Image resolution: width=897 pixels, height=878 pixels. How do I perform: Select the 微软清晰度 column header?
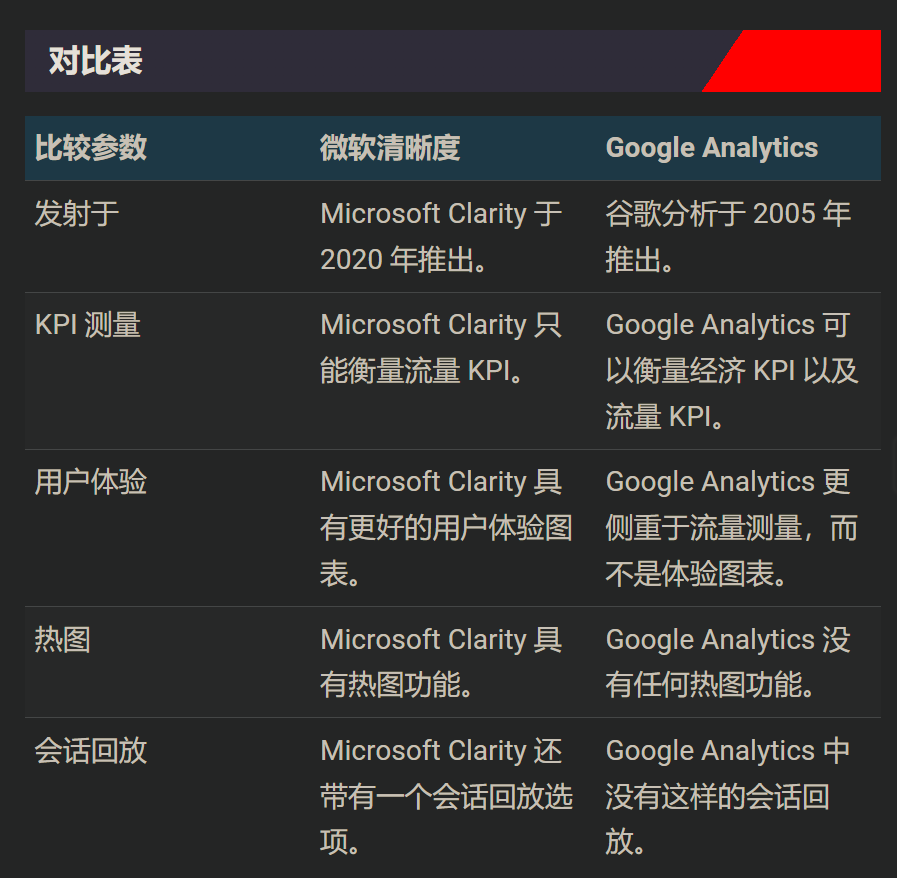pyautogui.click(x=390, y=148)
